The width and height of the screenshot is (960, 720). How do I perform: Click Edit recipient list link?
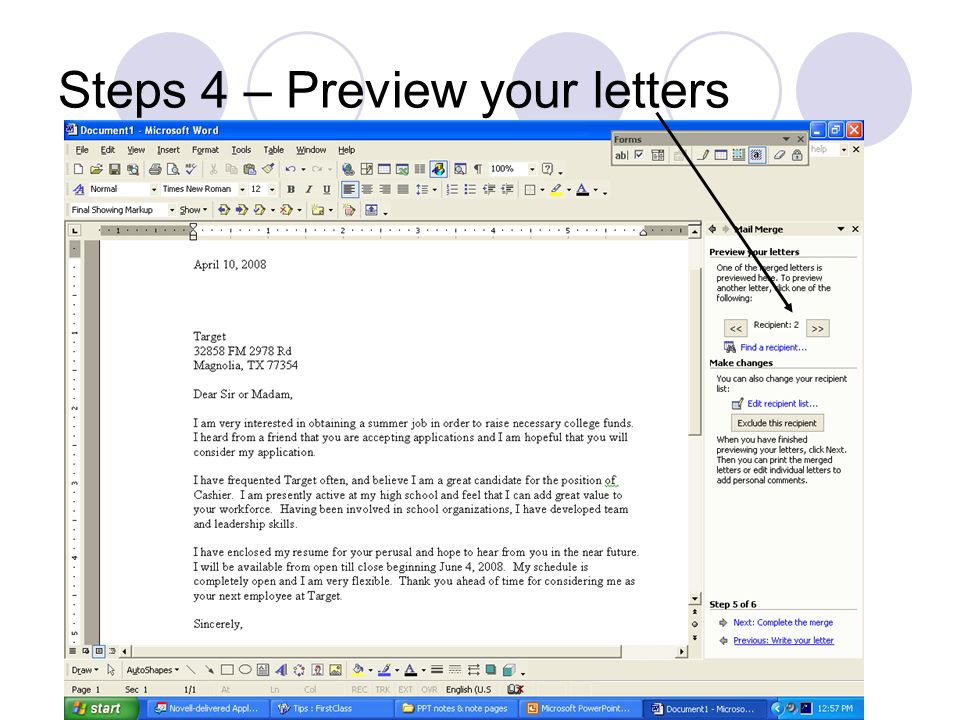(782, 403)
